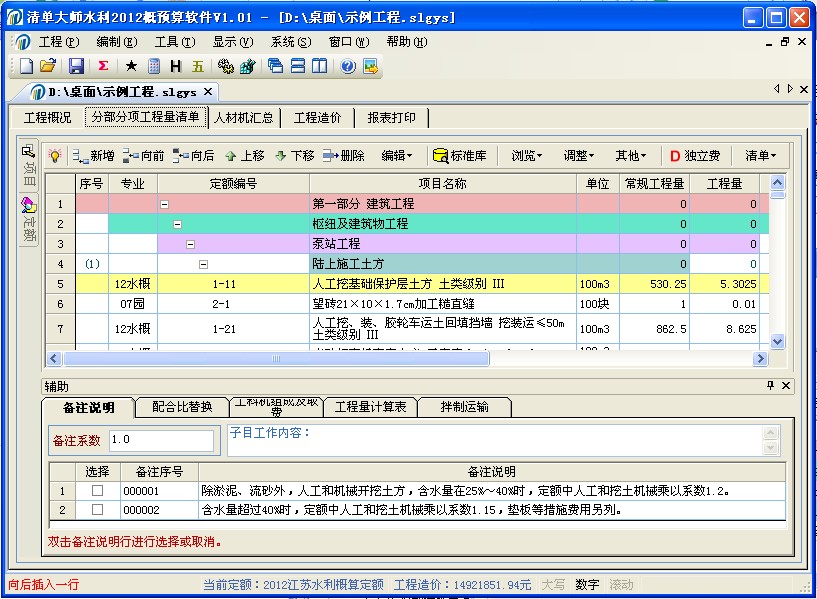Switch to the 工程量计算表 tab
This screenshot has height=599, width=817.
tap(370, 407)
